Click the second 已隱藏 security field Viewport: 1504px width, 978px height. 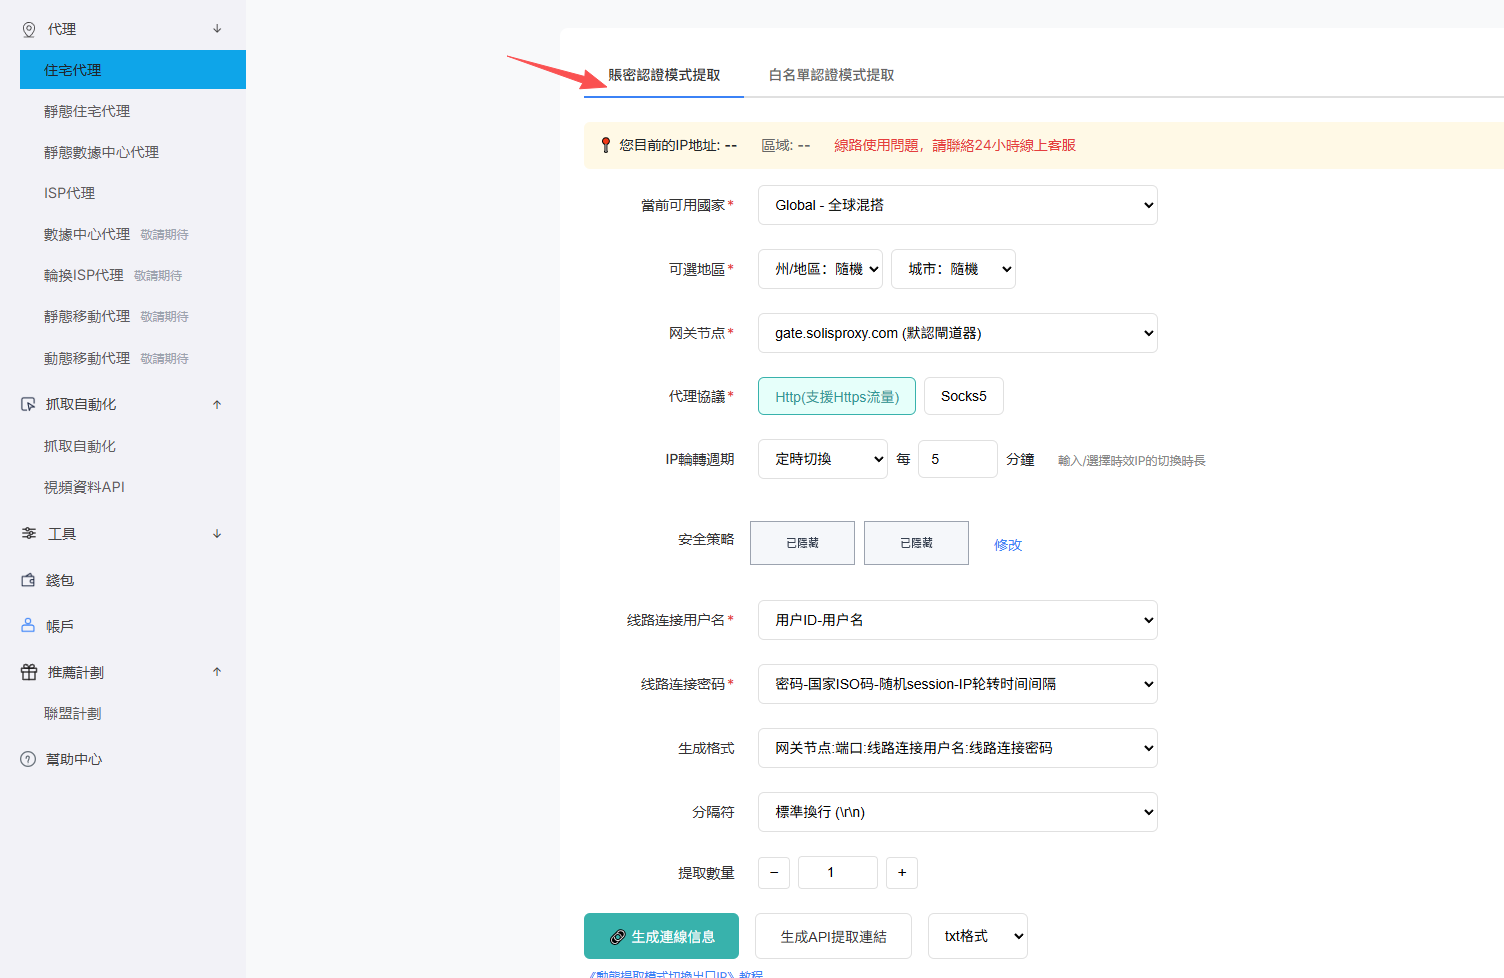click(916, 543)
